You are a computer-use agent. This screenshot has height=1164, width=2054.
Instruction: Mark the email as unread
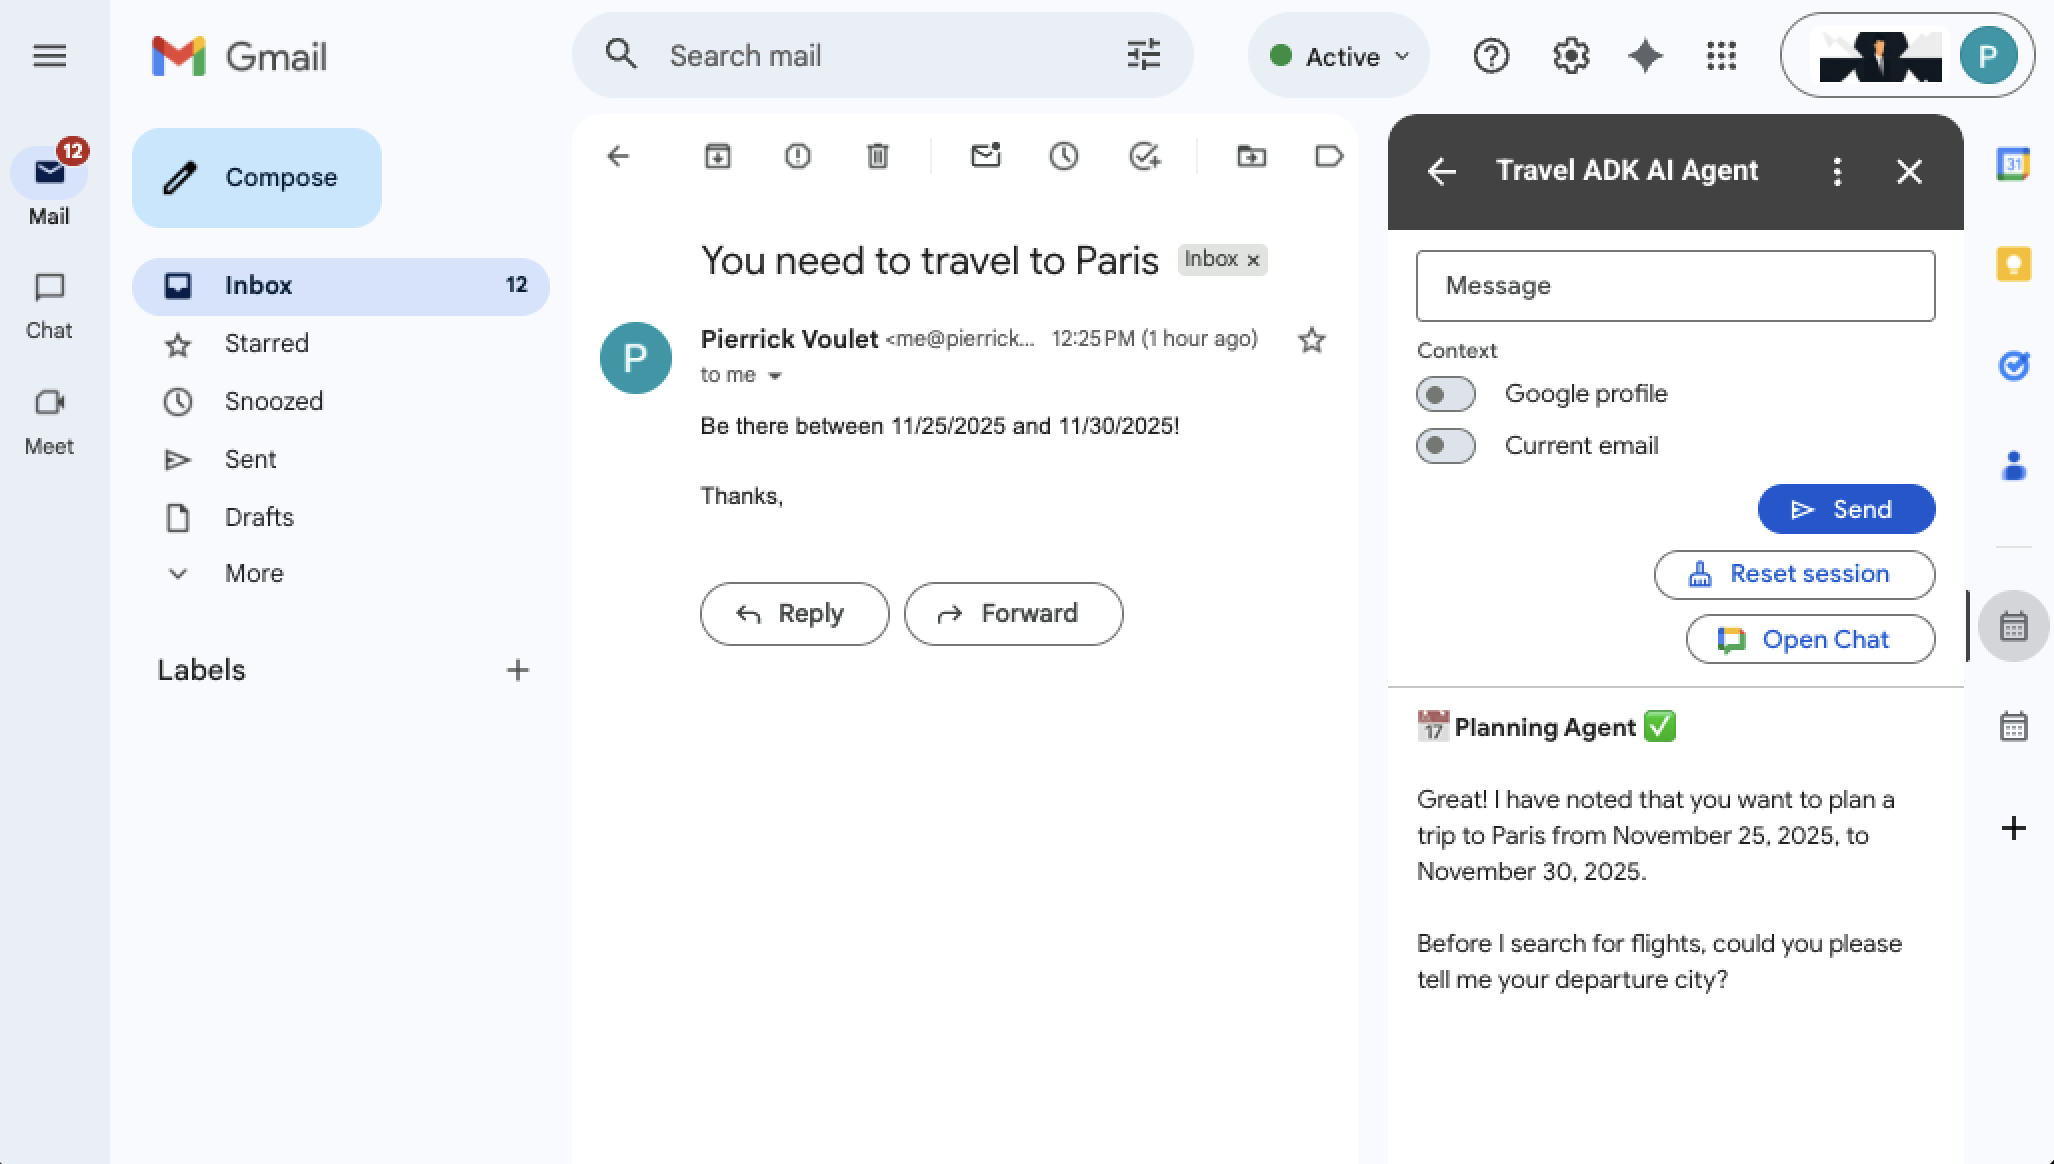click(986, 156)
